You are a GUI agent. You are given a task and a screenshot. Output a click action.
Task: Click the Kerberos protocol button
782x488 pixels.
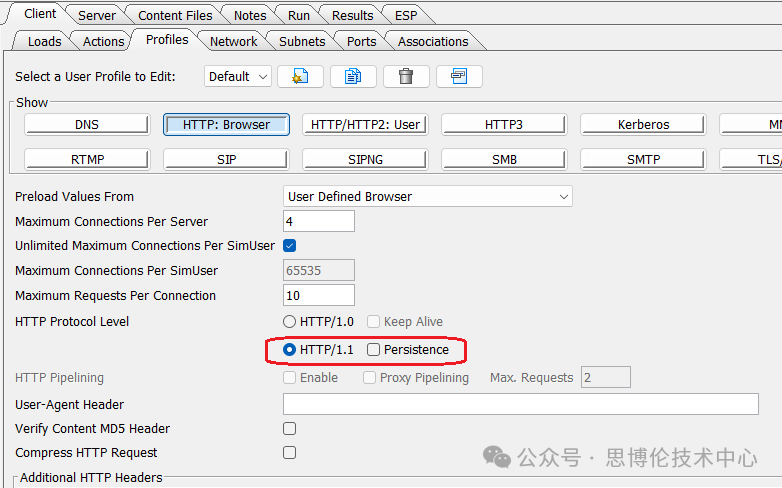click(643, 125)
